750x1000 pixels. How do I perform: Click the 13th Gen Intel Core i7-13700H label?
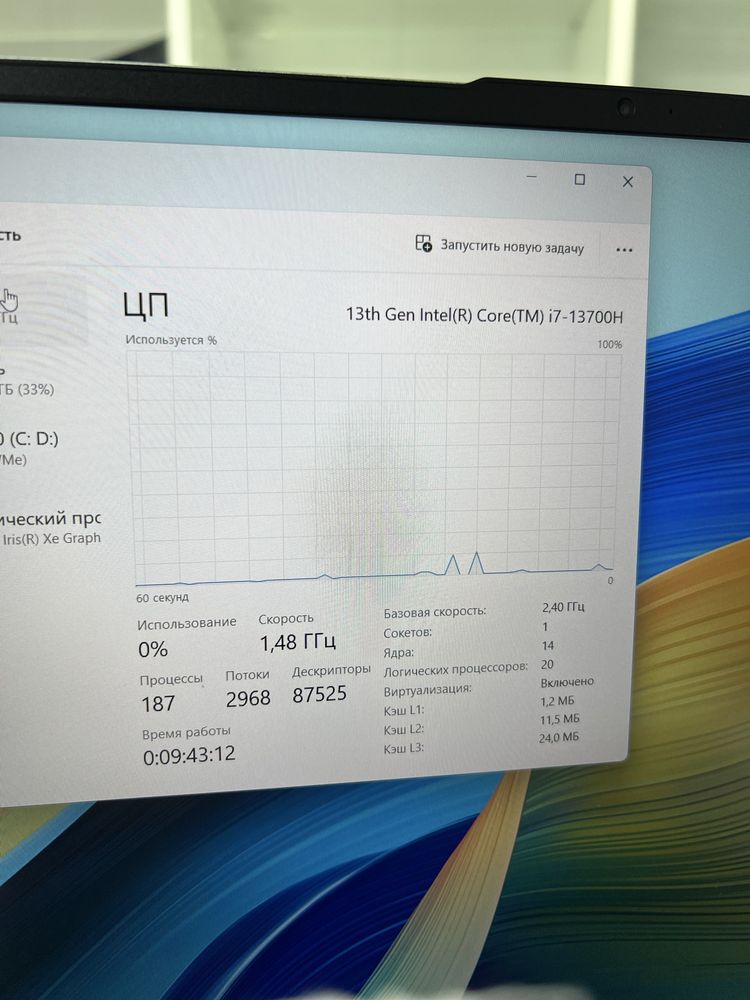[484, 315]
